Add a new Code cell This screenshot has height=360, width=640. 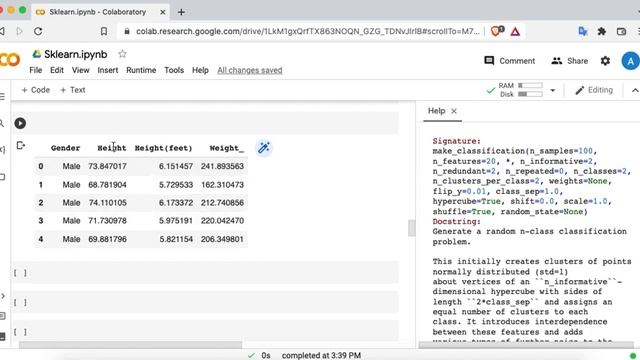(36, 90)
